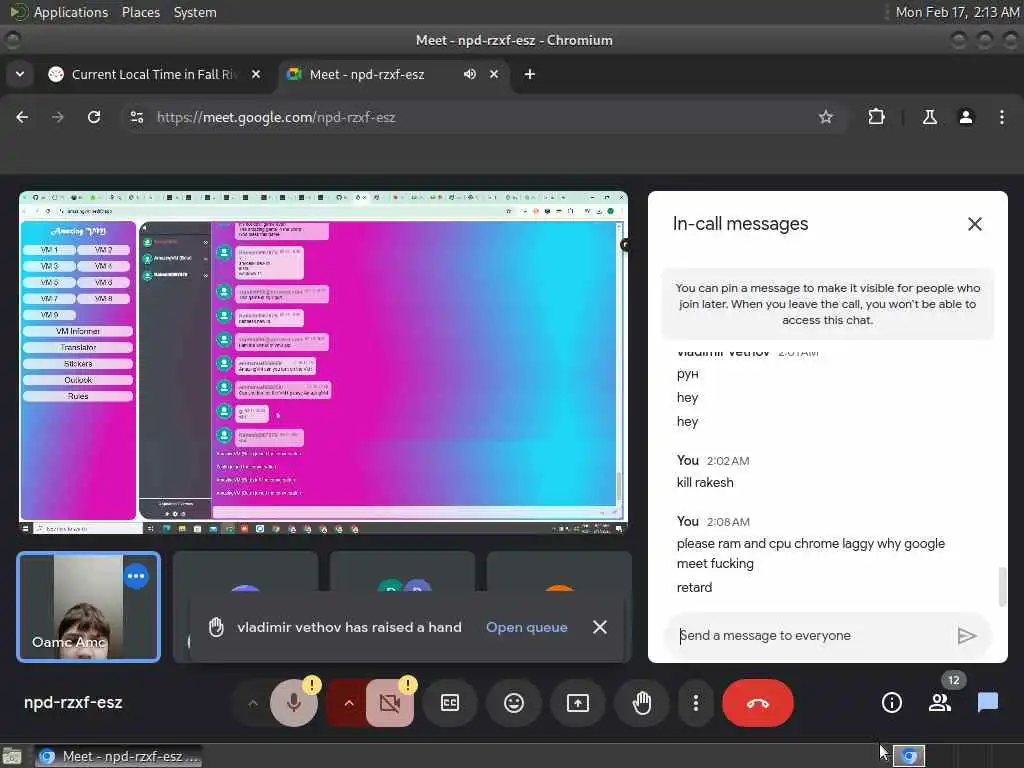The height and width of the screenshot is (768, 1024).
Task: Click the chat panel scrollbar
Action: coord(1002,586)
